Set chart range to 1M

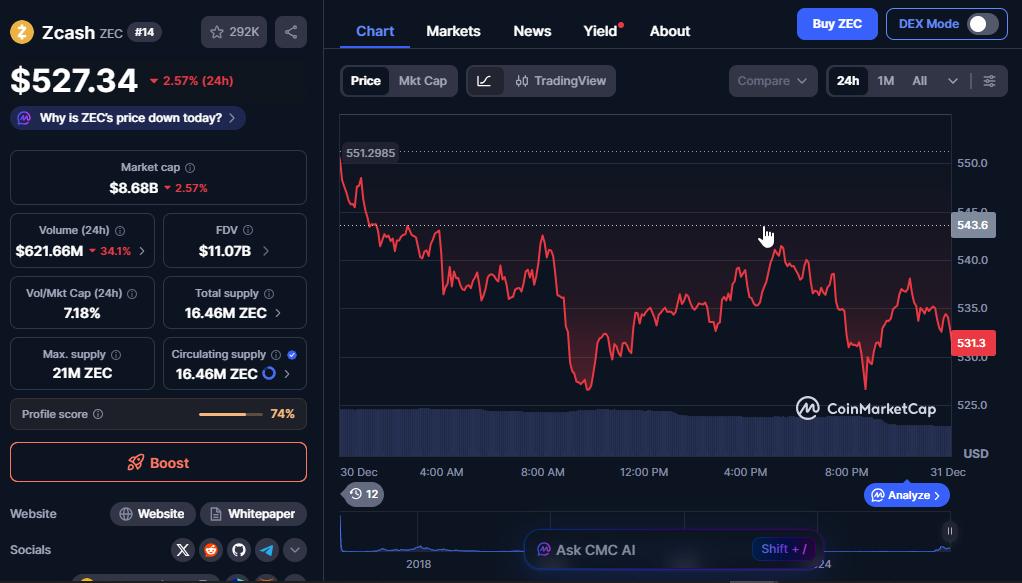tap(885, 81)
